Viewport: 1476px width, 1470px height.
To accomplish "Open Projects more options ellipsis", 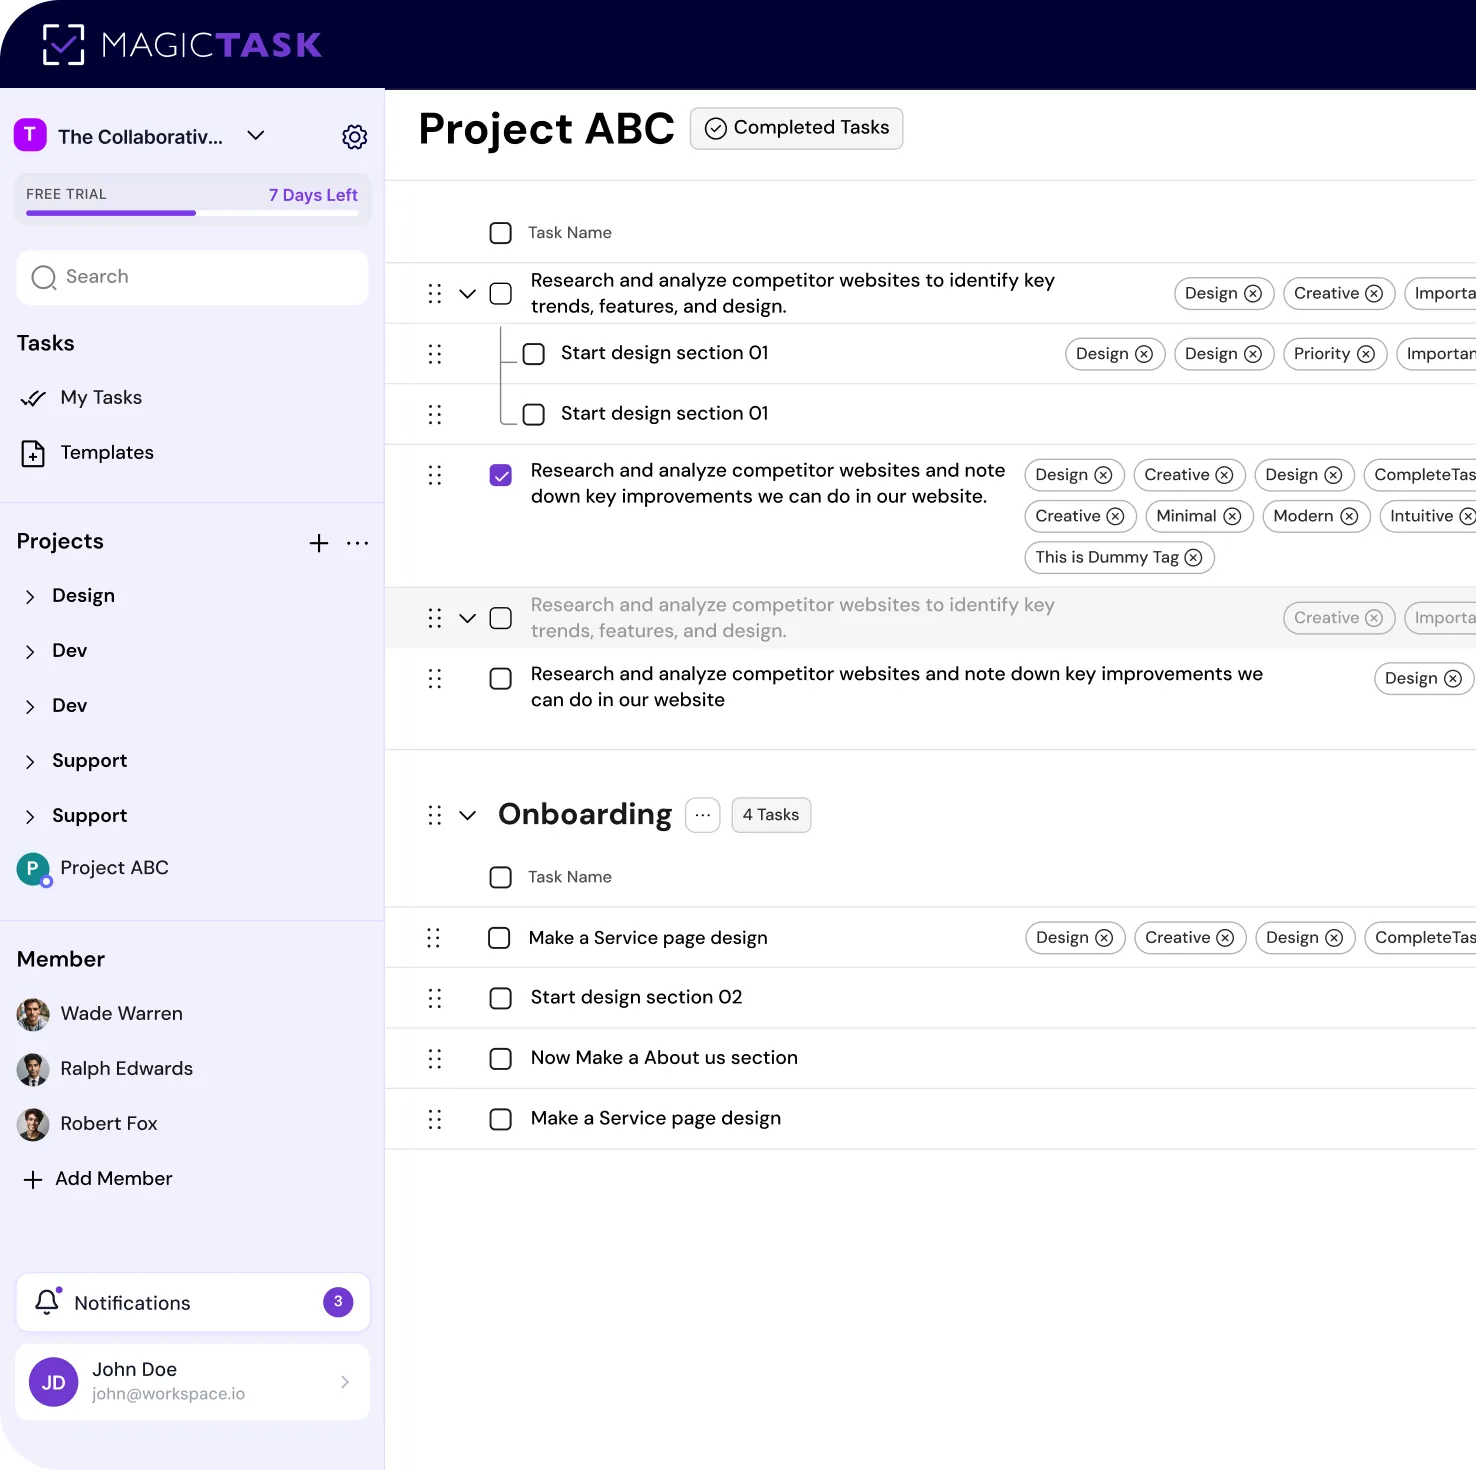I will (358, 543).
